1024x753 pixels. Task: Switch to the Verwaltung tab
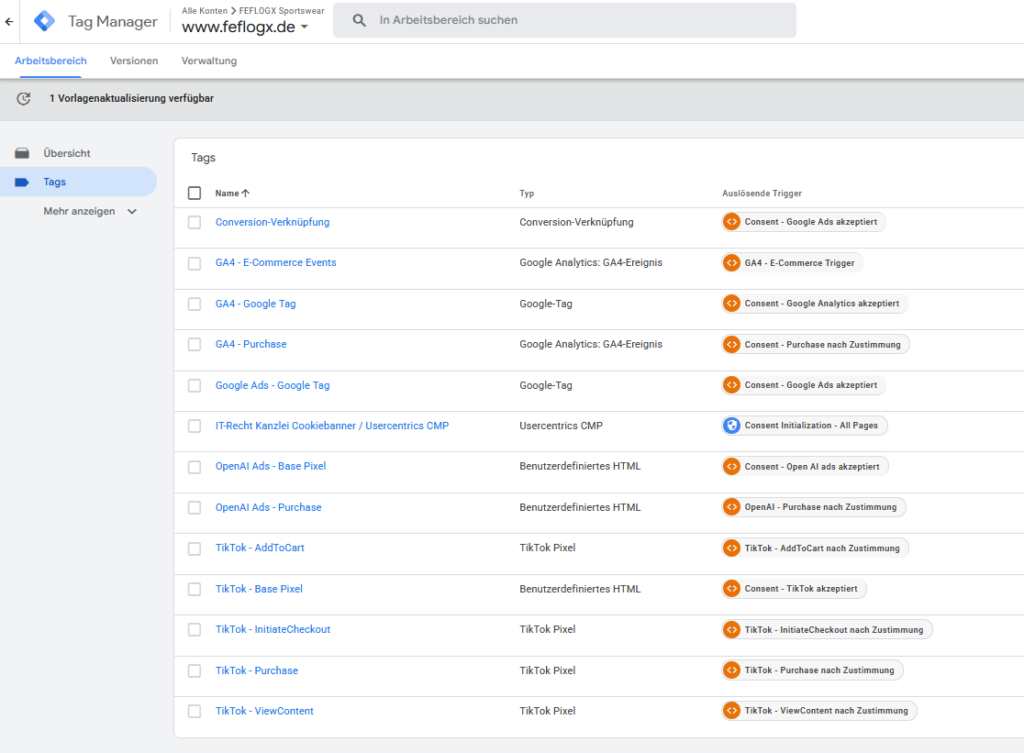pyautogui.click(x=209, y=61)
